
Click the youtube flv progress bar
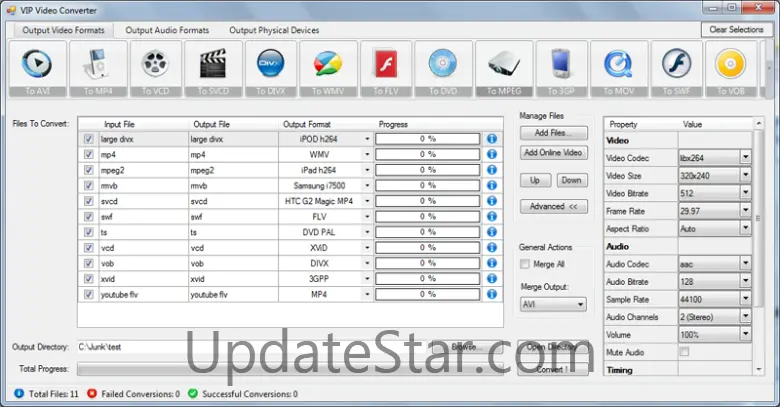click(x=428, y=294)
